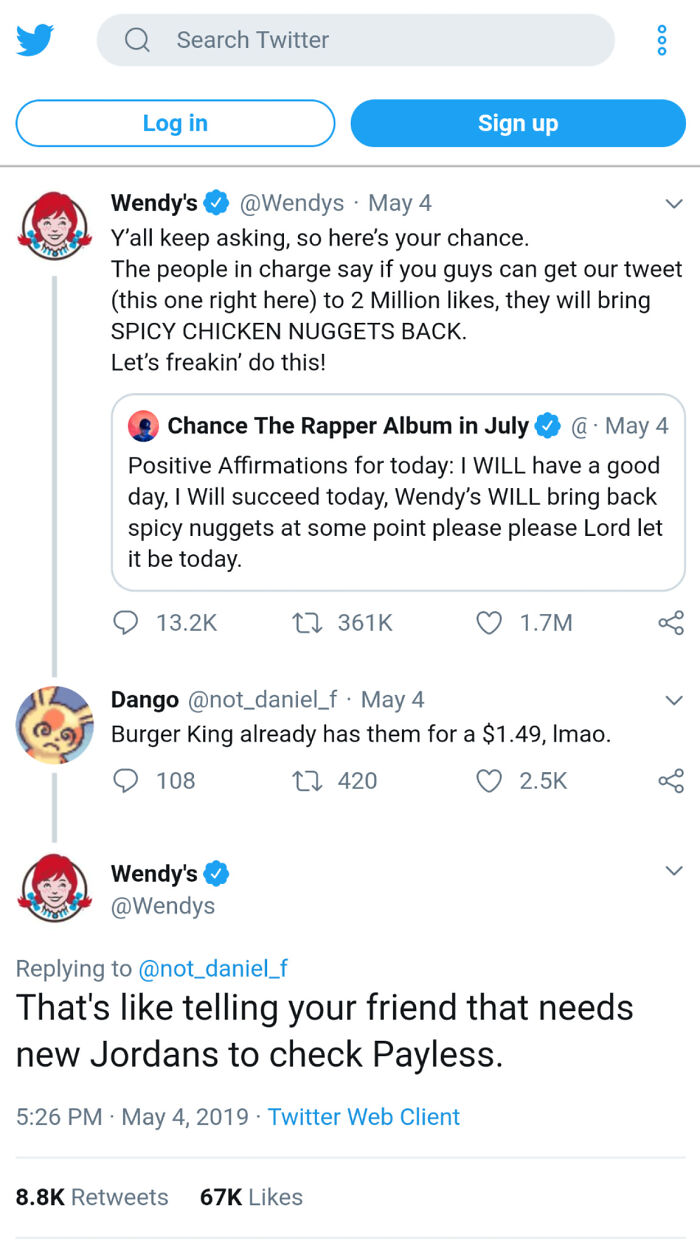Open the Twitter Web Client link

pos(364,1116)
